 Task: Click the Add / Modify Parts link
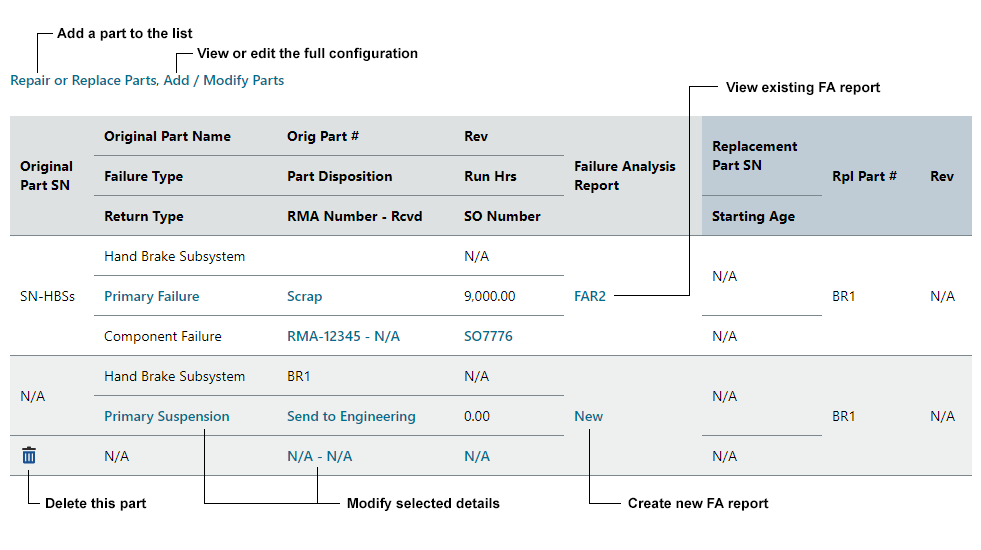coord(224,81)
